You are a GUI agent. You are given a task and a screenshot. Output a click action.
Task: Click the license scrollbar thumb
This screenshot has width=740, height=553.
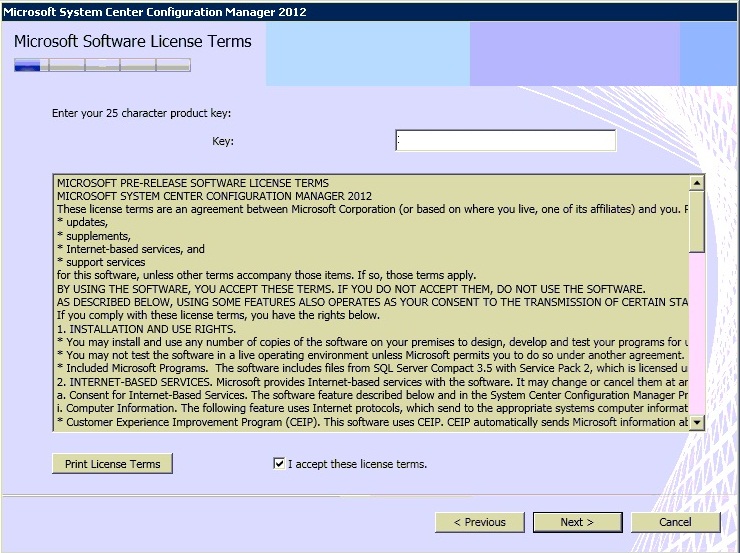[697, 221]
